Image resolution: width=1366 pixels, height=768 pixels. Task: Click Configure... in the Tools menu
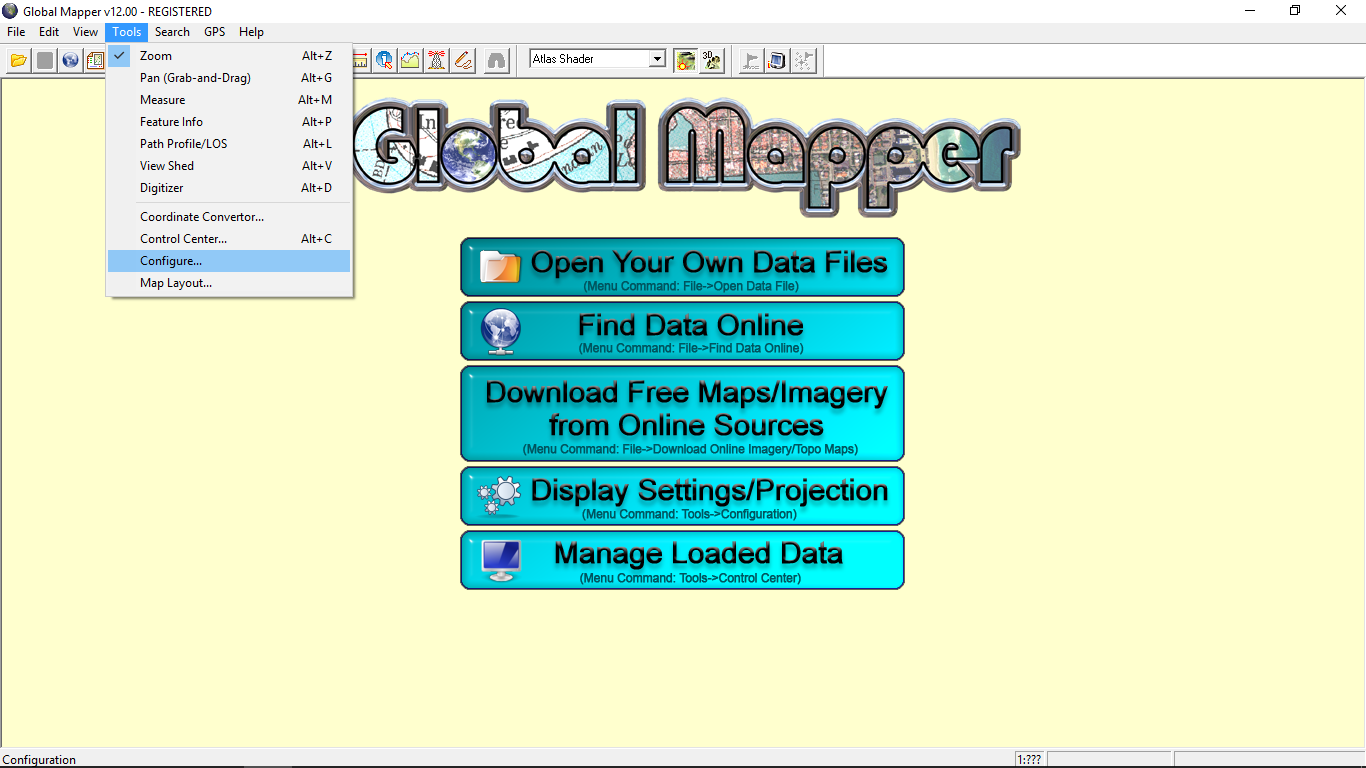point(229,261)
